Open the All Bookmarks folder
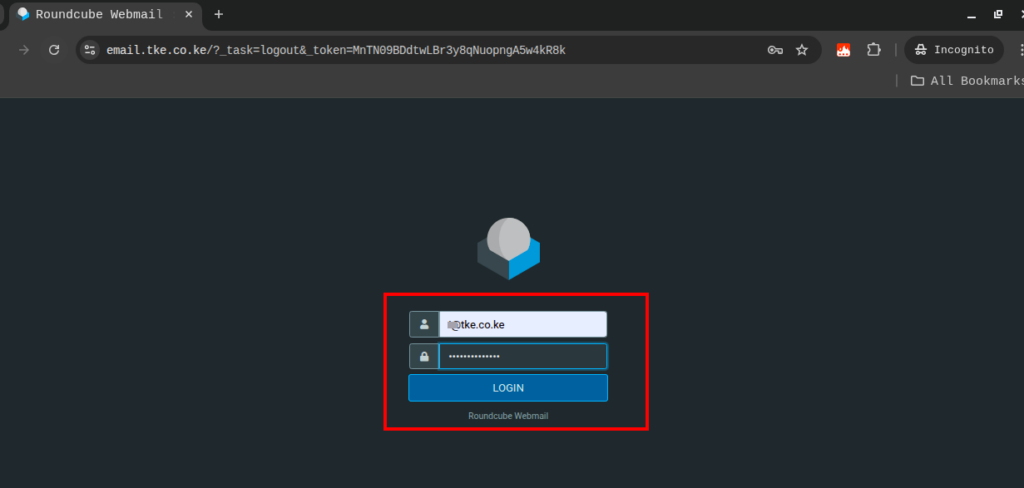This screenshot has width=1024, height=488. 967,80
